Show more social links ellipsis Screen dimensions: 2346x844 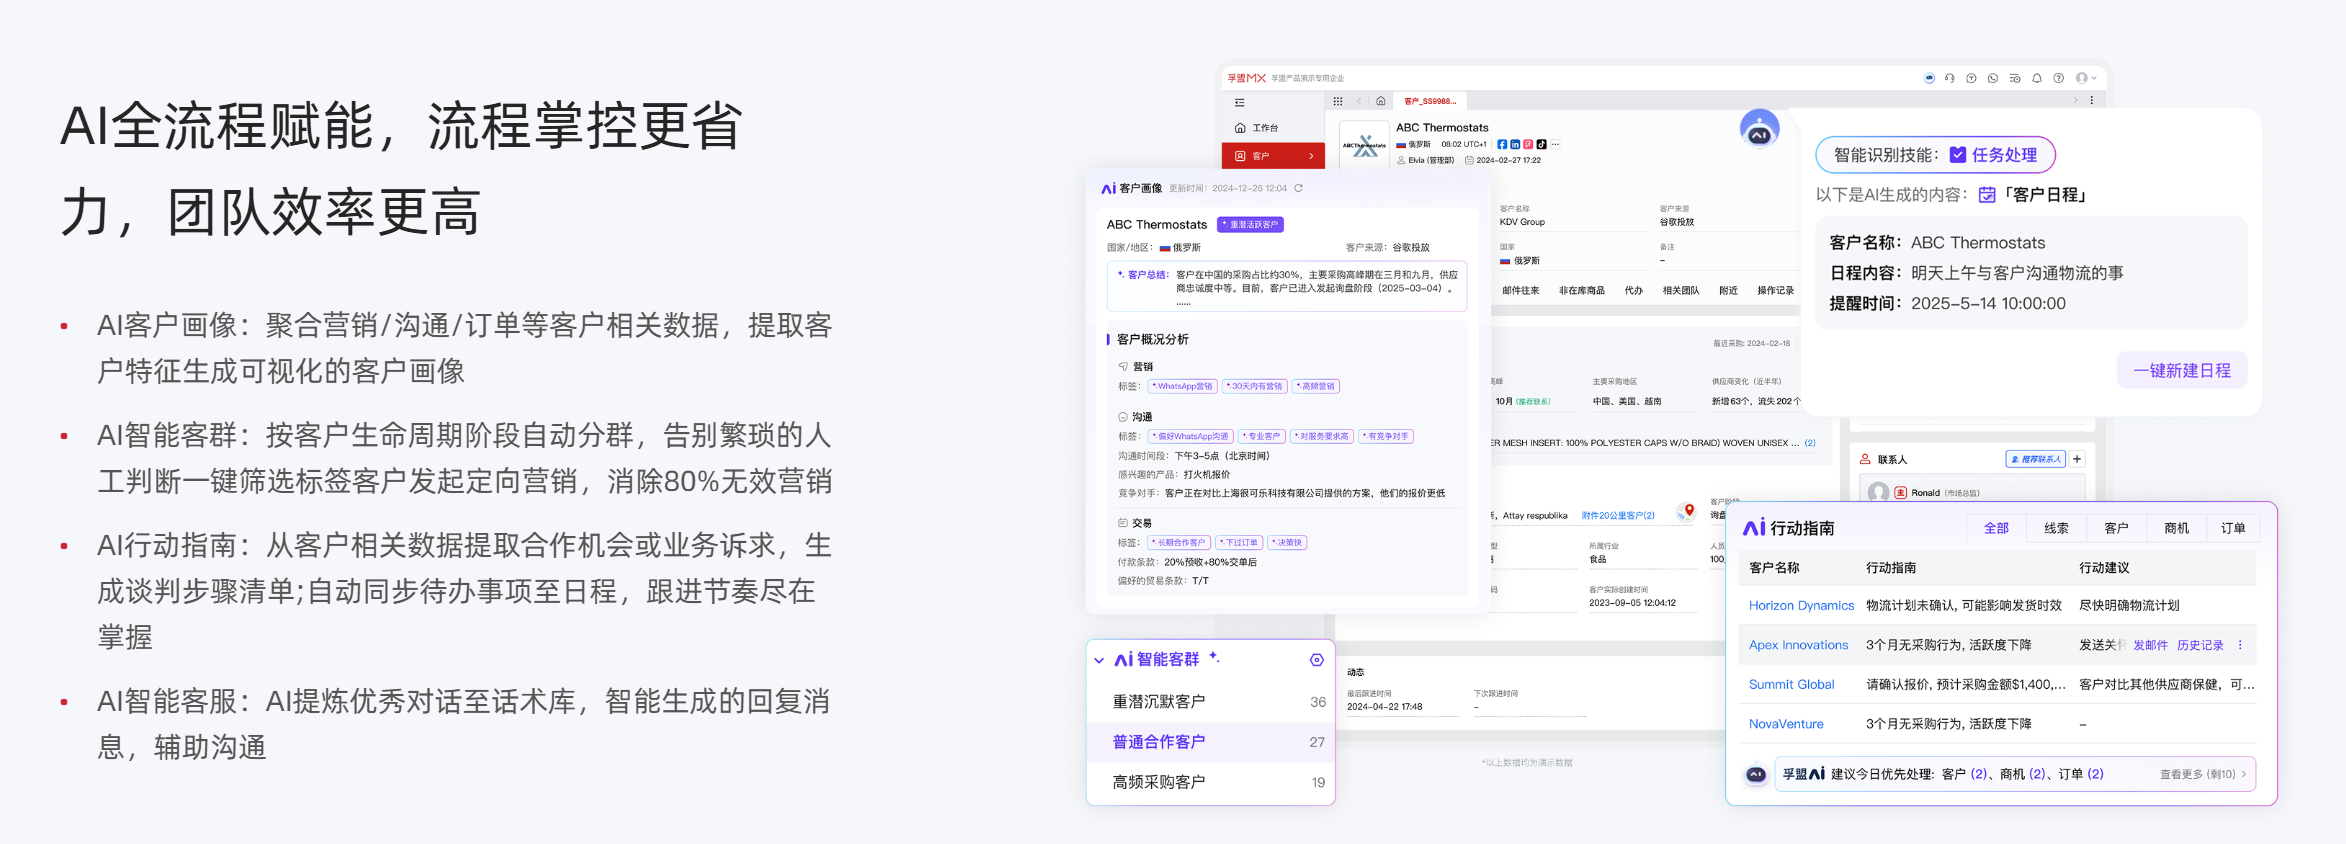tap(1555, 144)
